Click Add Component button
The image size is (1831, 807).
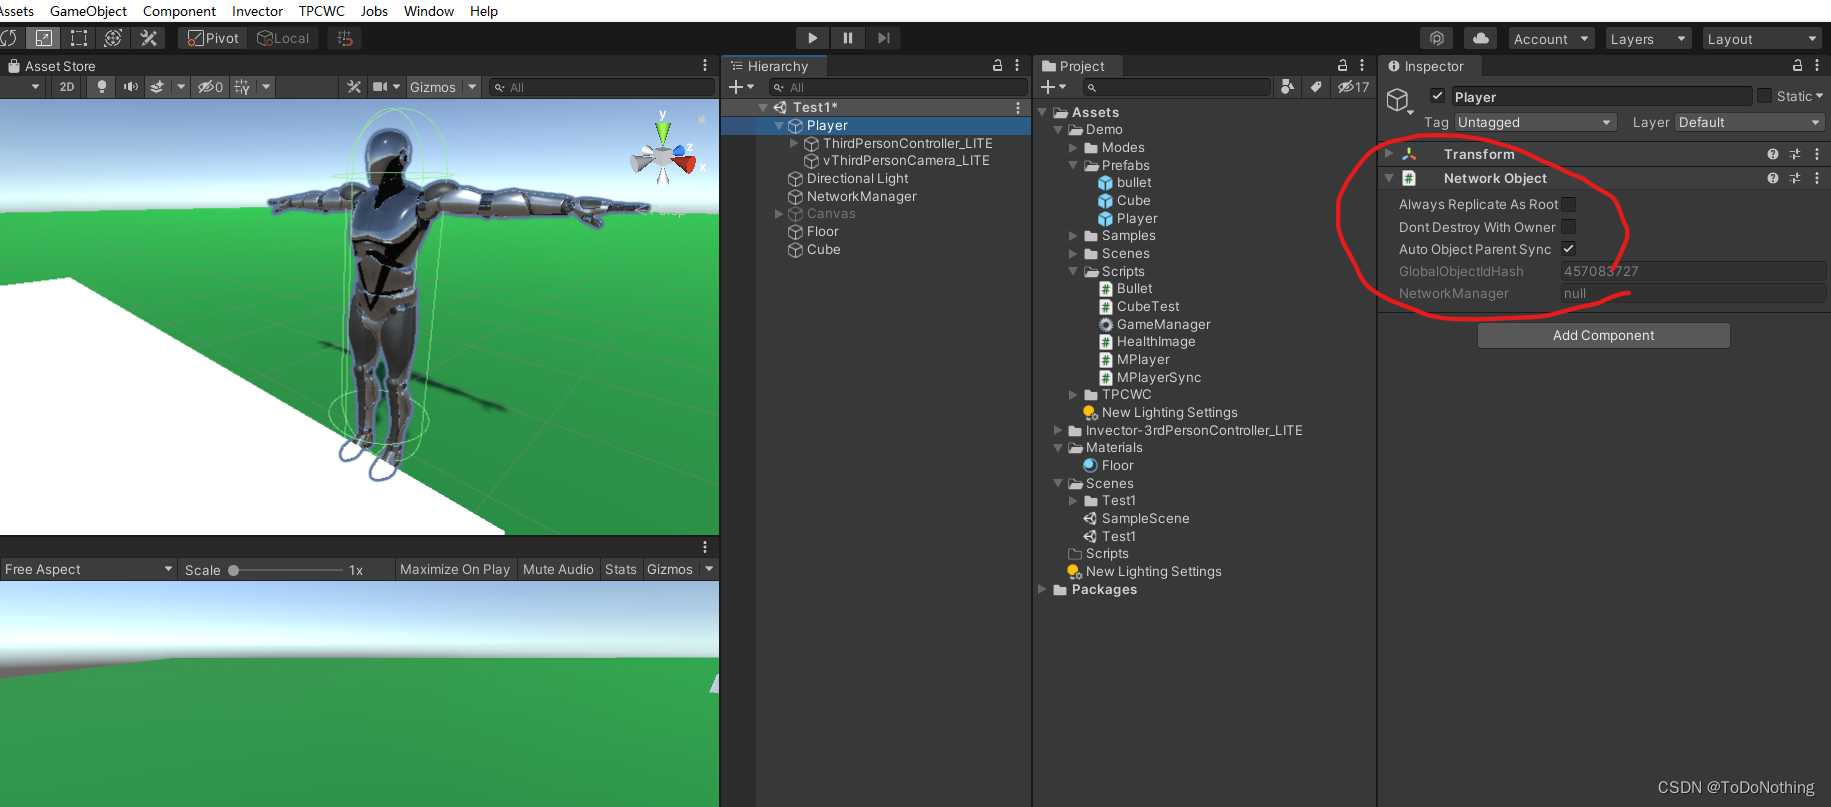(x=1603, y=335)
